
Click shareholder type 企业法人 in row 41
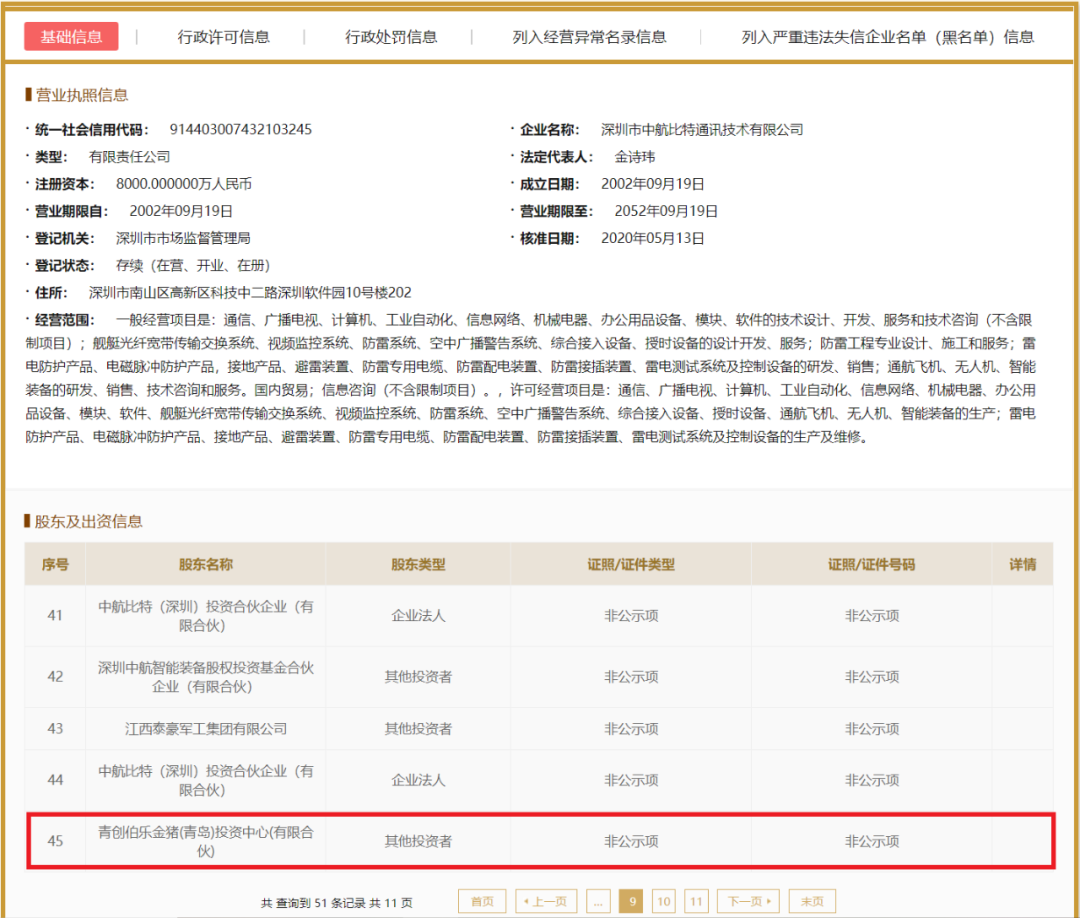(418, 616)
